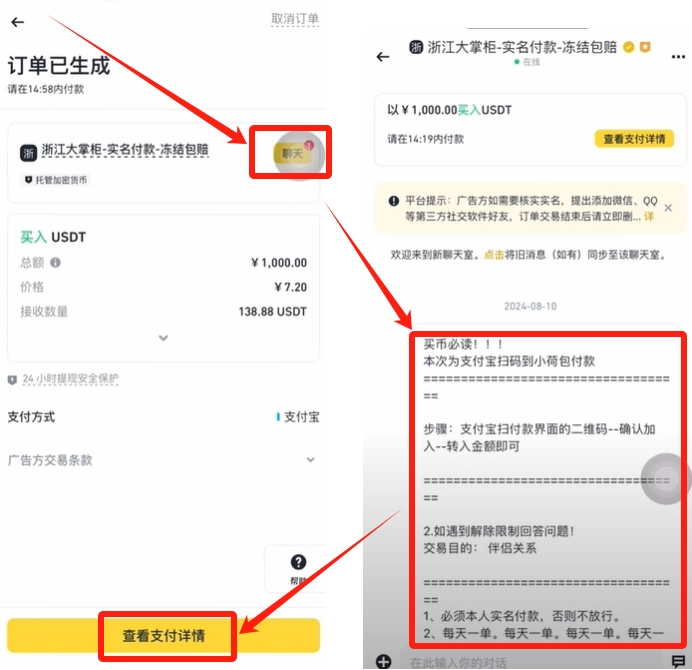
Task: Tap the ¥ 1,000.00 total amount value
Action: click(x=279, y=263)
